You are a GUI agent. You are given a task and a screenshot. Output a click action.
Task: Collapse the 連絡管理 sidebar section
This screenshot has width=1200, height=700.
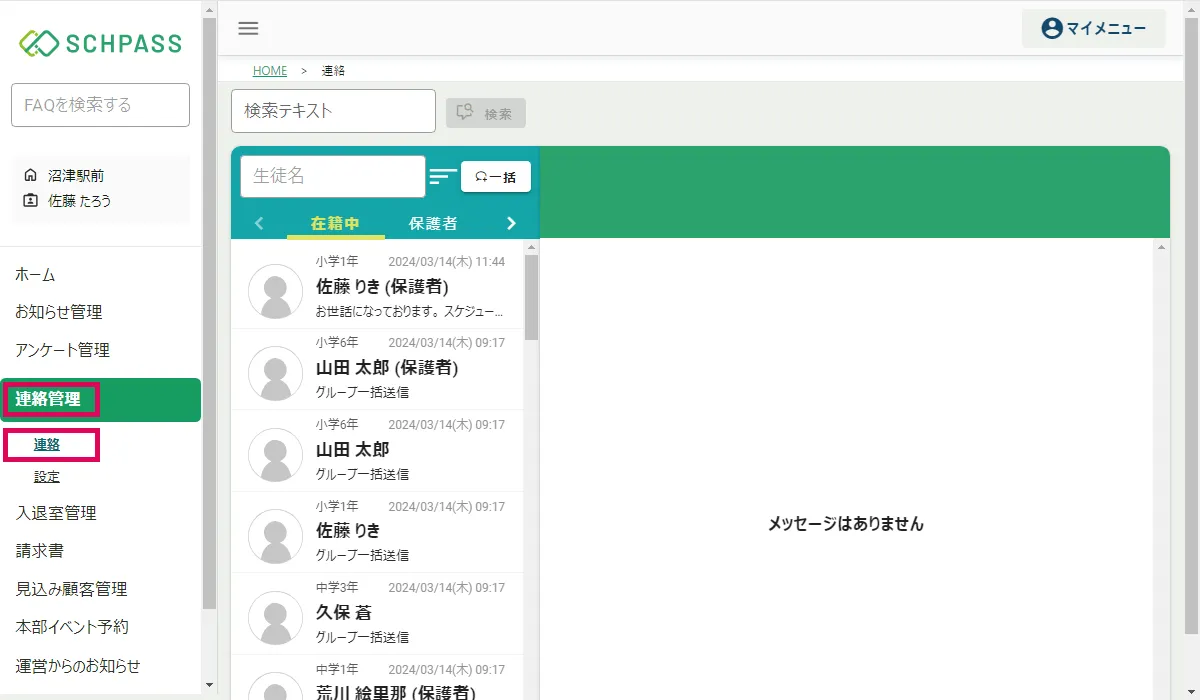[100, 400]
